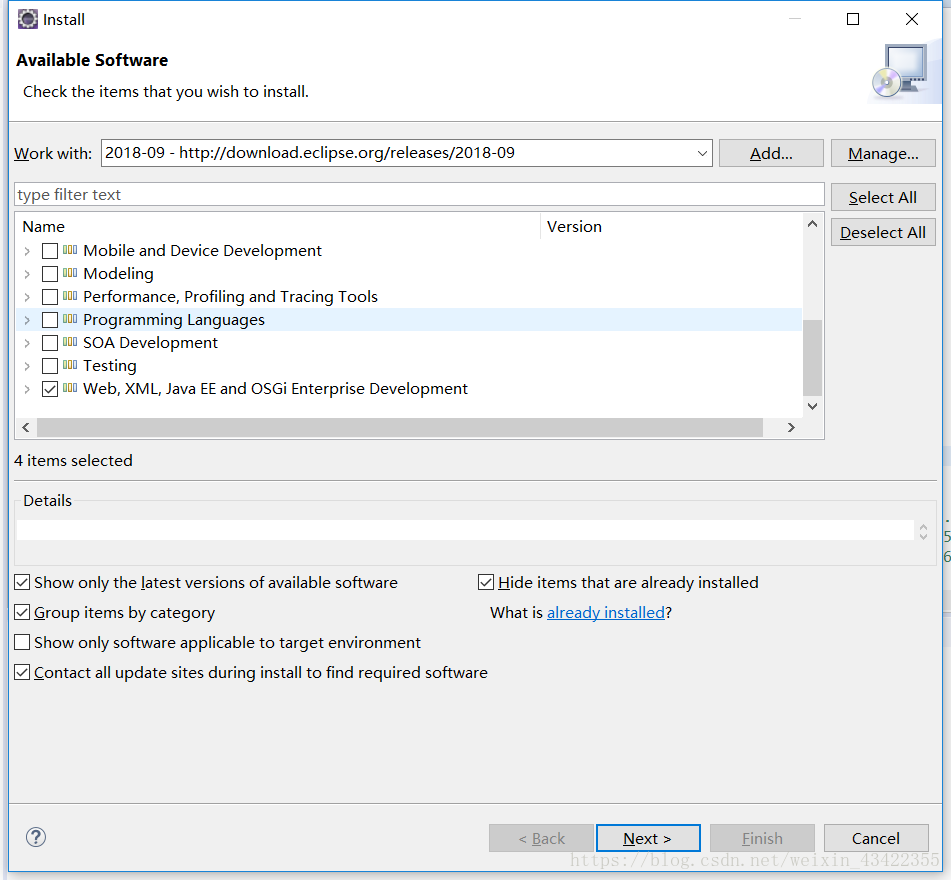Check the Mobile and Device Development checkbox
This screenshot has height=880, width=951.
click(x=50, y=250)
